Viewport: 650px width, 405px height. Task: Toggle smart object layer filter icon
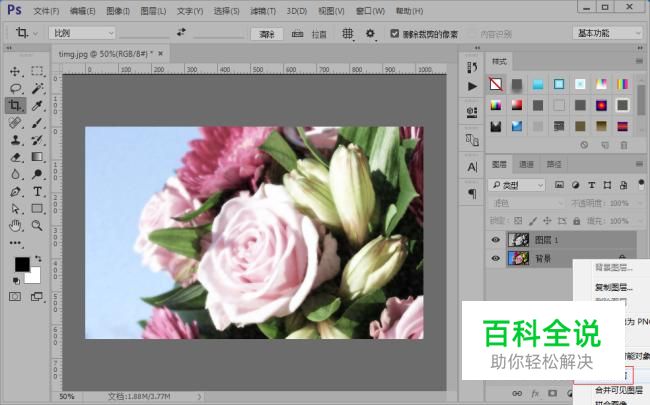click(x=623, y=185)
